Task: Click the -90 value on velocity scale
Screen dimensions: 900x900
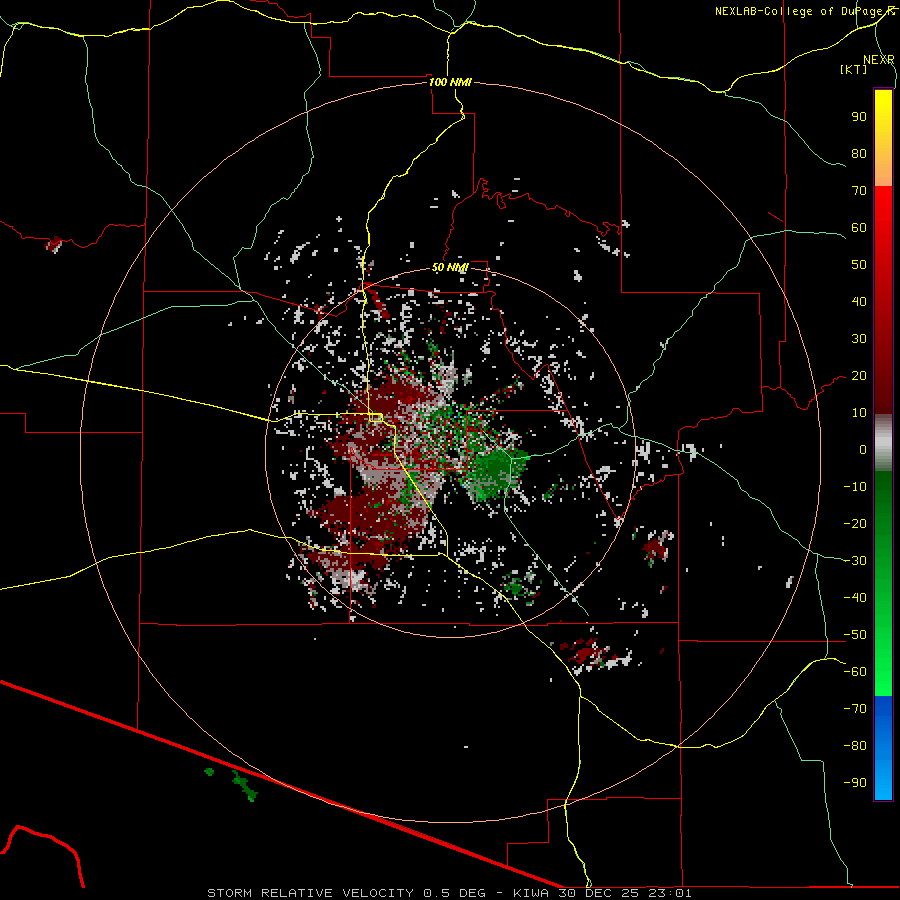Action: (855, 783)
